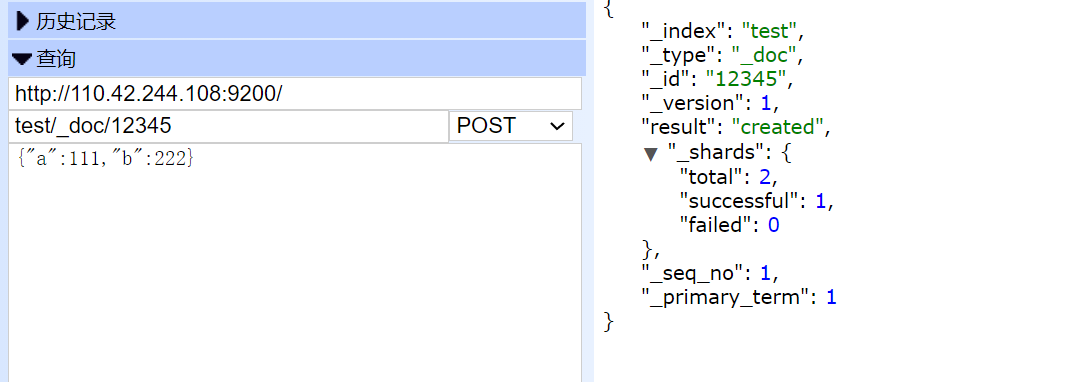Select the "test" index value
Screen dimensions: 1079x382
pyautogui.click(x=769, y=31)
